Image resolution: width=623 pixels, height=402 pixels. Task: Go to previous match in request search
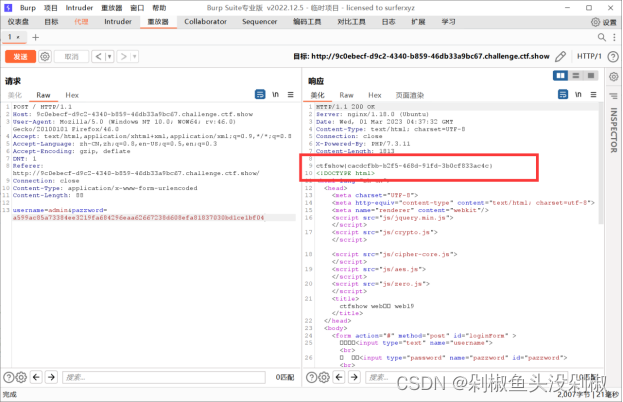click(36, 377)
